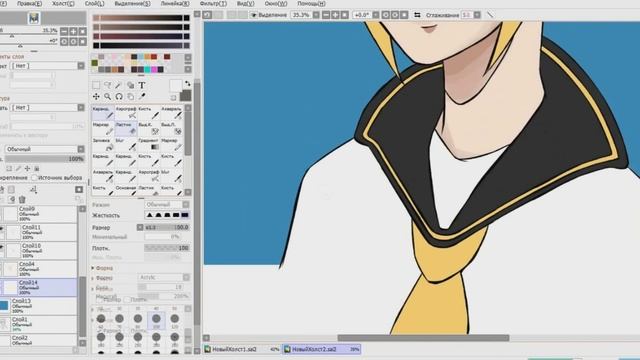Toggle lock all padlock icon
The width and height of the screenshot is (640, 360).
pos(36,168)
